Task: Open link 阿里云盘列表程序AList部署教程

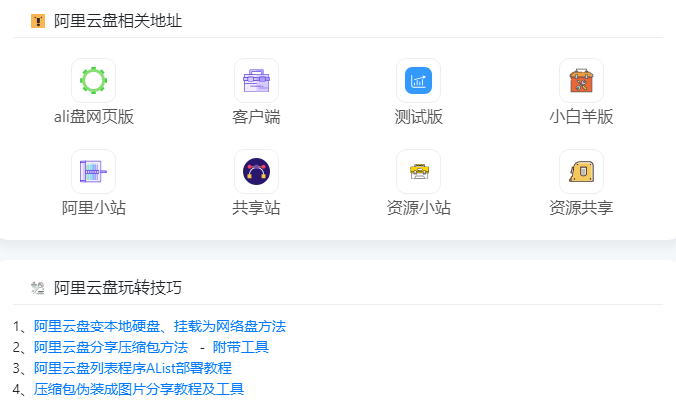Action: pos(133,368)
